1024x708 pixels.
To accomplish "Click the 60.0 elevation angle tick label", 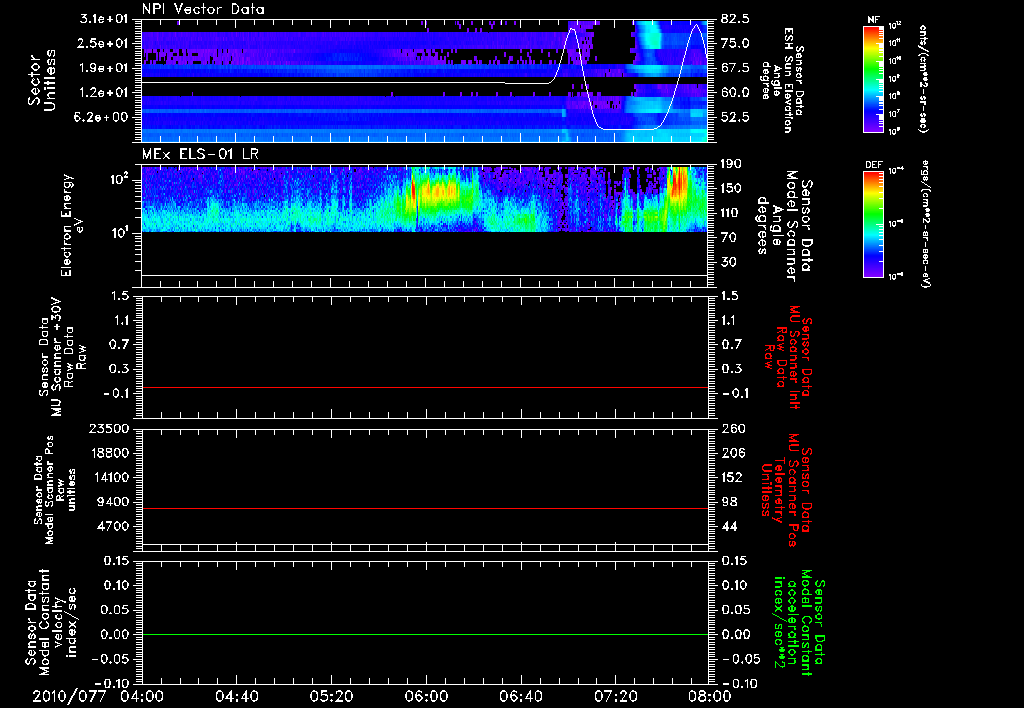I will (735, 93).
